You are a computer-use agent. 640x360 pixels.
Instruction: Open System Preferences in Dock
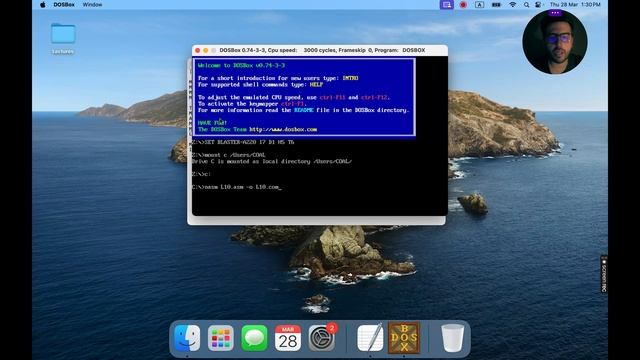321,338
